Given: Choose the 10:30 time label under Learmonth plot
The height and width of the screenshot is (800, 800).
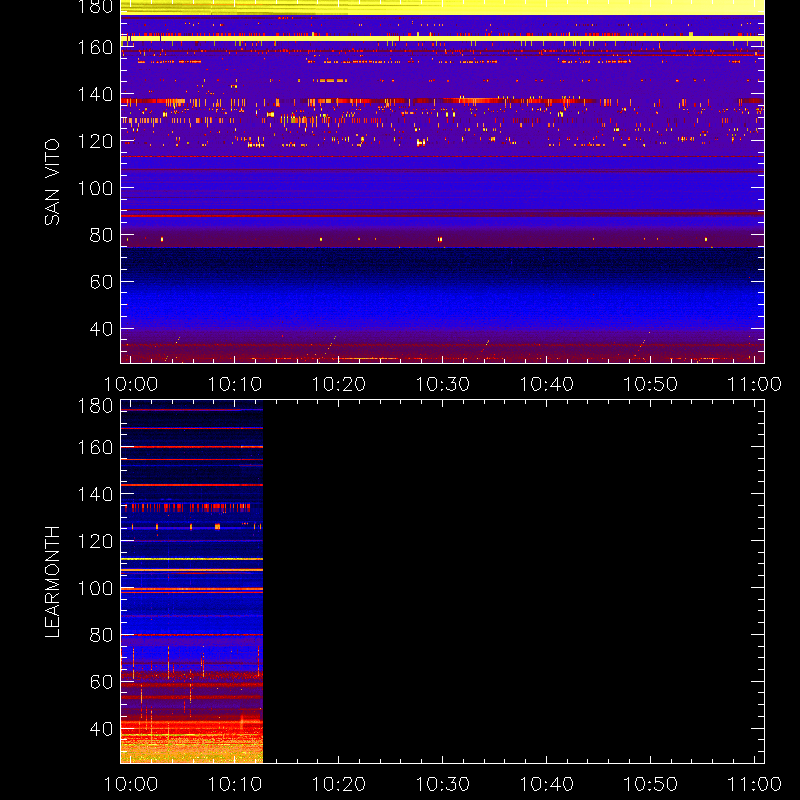Looking at the screenshot, I should (x=442, y=784).
